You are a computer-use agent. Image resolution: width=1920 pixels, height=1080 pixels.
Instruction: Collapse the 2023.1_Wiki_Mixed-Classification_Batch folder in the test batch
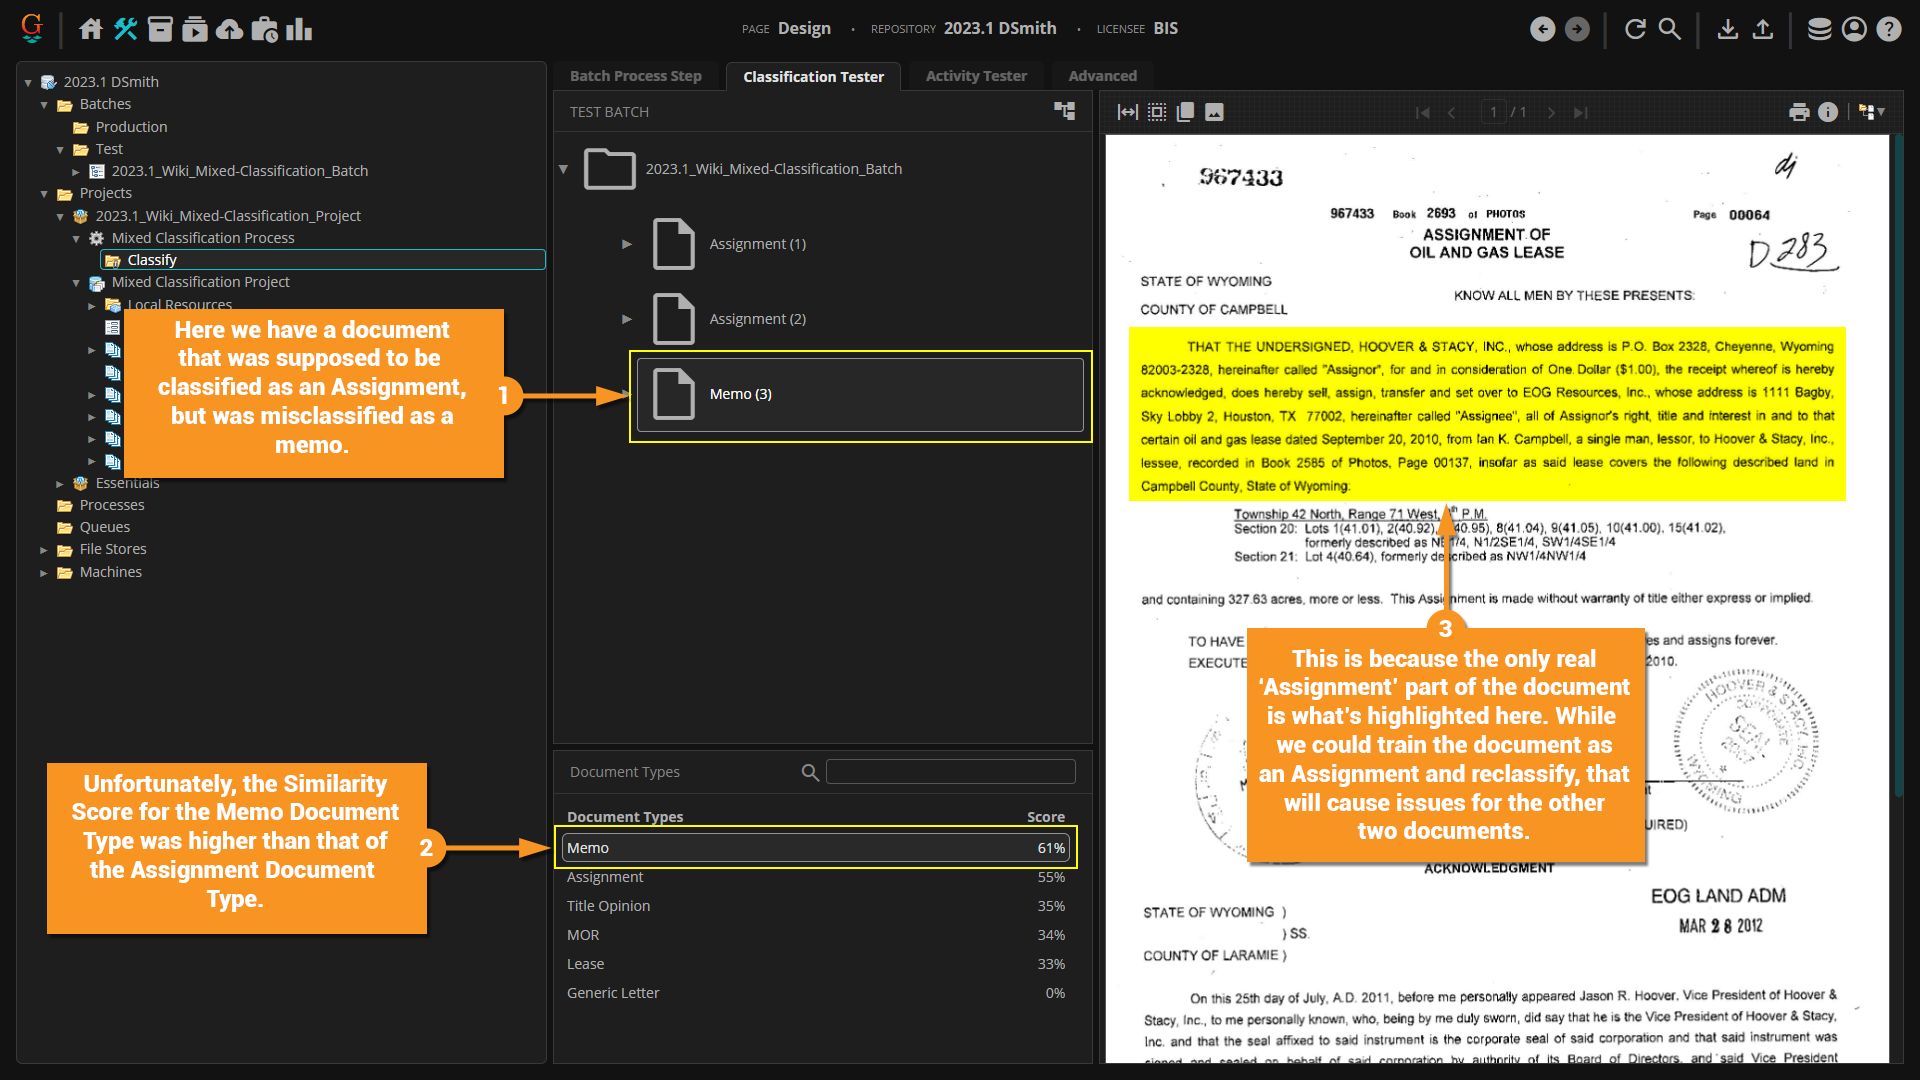tap(563, 169)
